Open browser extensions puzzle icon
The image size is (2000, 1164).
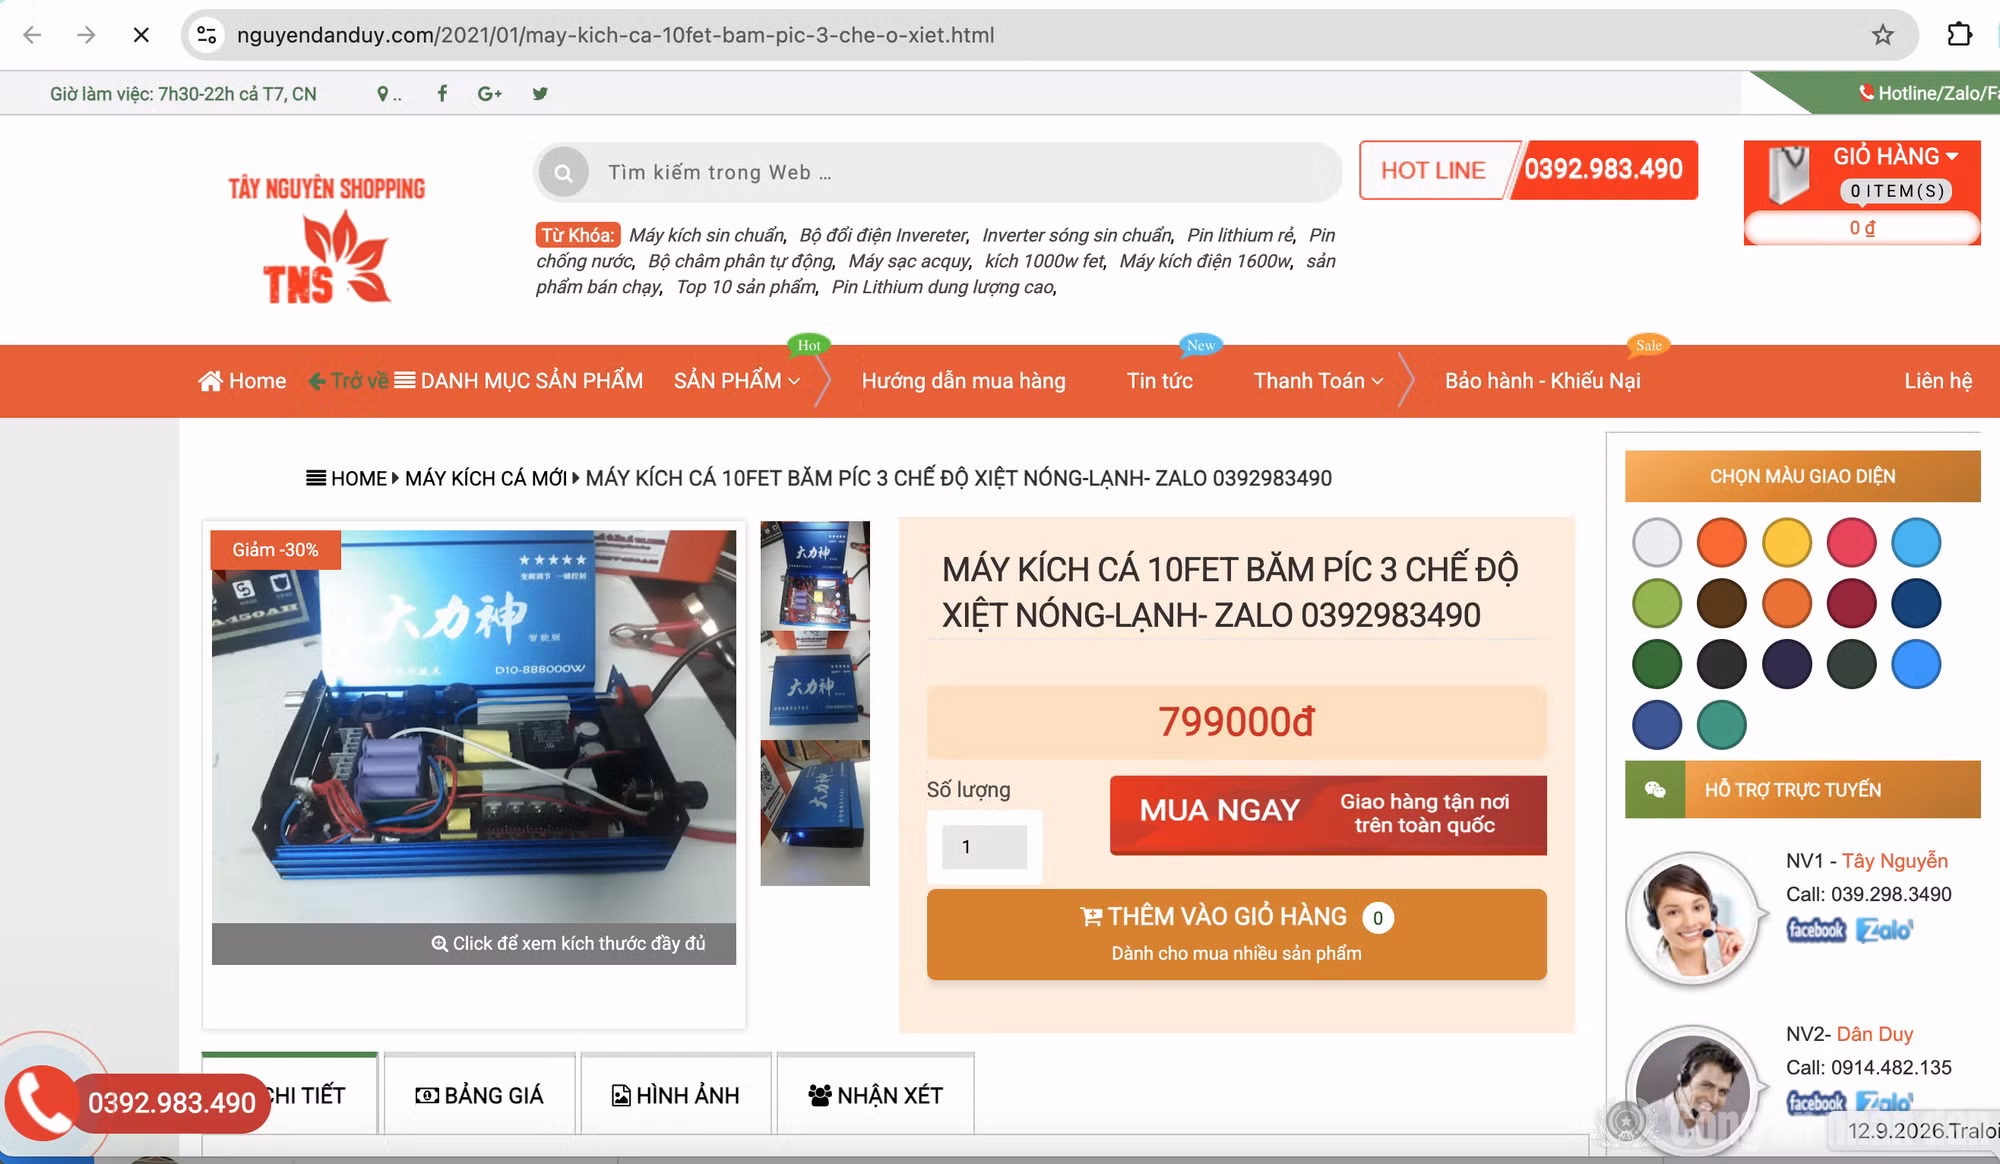[1960, 35]
